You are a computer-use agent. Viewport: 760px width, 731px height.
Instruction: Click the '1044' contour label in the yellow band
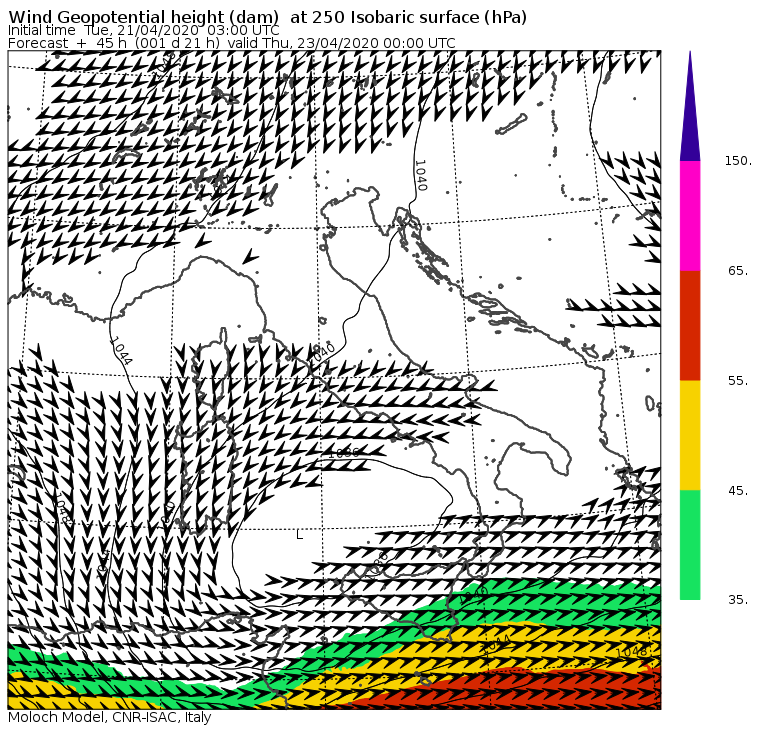click(495, 644)
